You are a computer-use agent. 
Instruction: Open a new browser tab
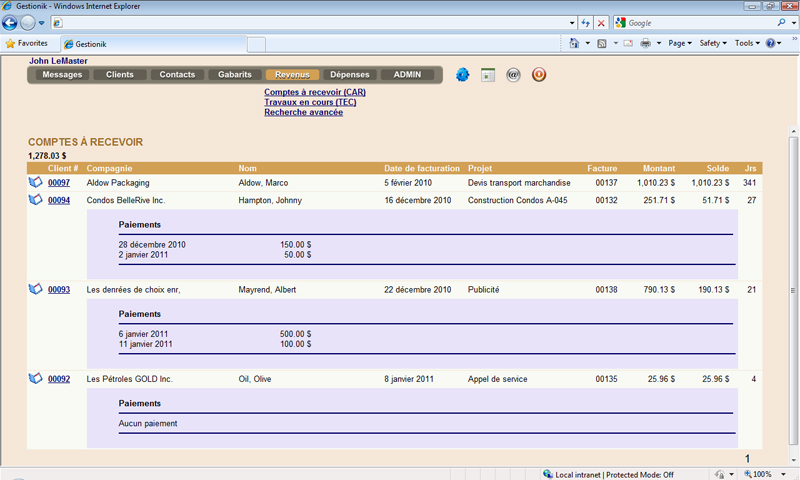pos(256,44)
